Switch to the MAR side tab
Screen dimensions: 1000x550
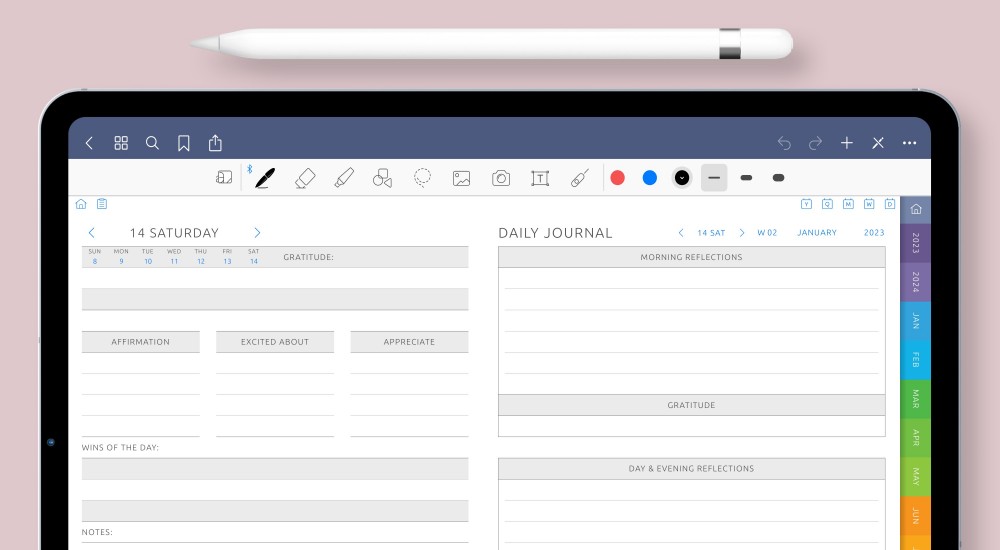tap(916, 399)
